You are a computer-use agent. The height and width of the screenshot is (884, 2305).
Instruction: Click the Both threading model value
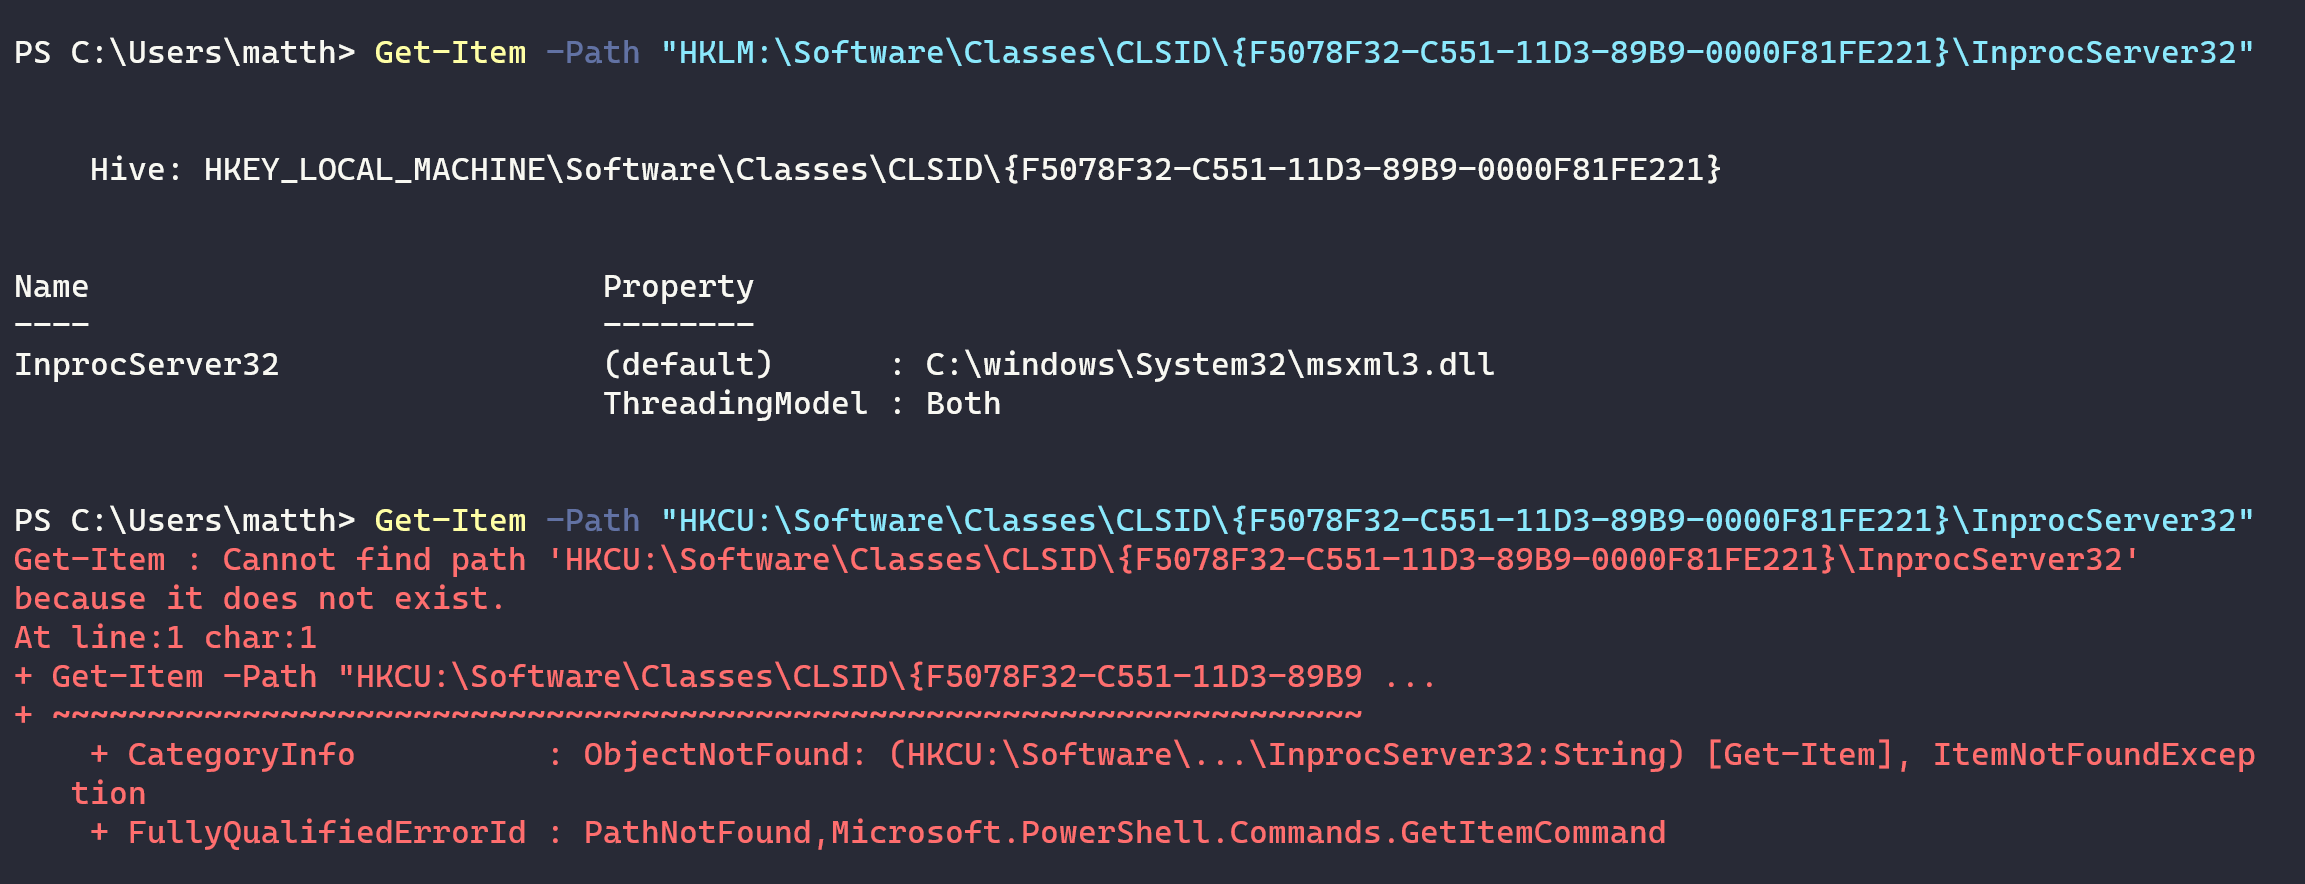(x=963, y=403)
